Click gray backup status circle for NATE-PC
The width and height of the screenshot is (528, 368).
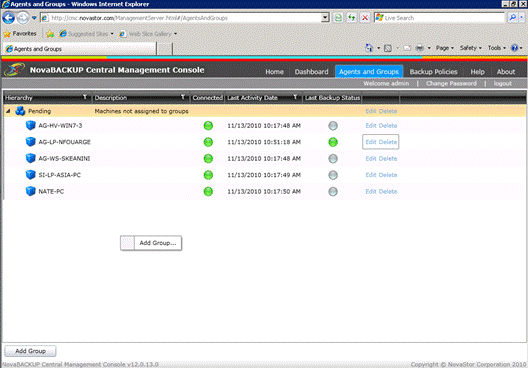tap(333, 191)
